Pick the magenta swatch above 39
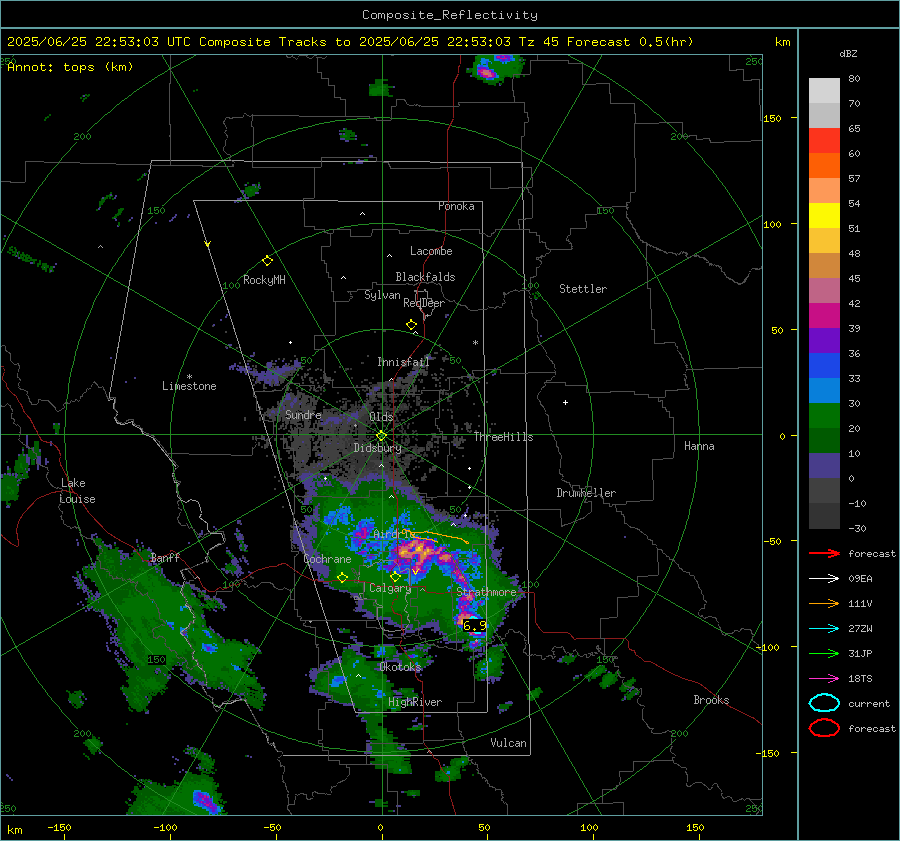The height and width of the screenshot is (841, 900). [824, 315]
